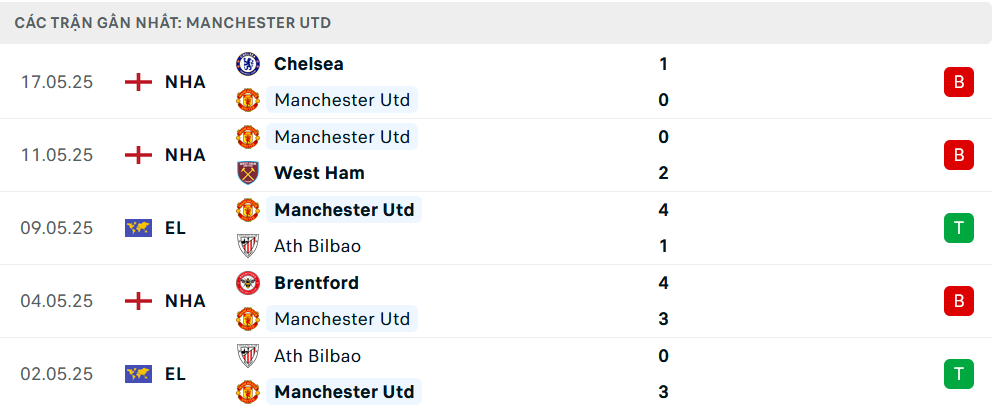Click the England flag icon in the 11.05.25 row

tap(139, 155)
